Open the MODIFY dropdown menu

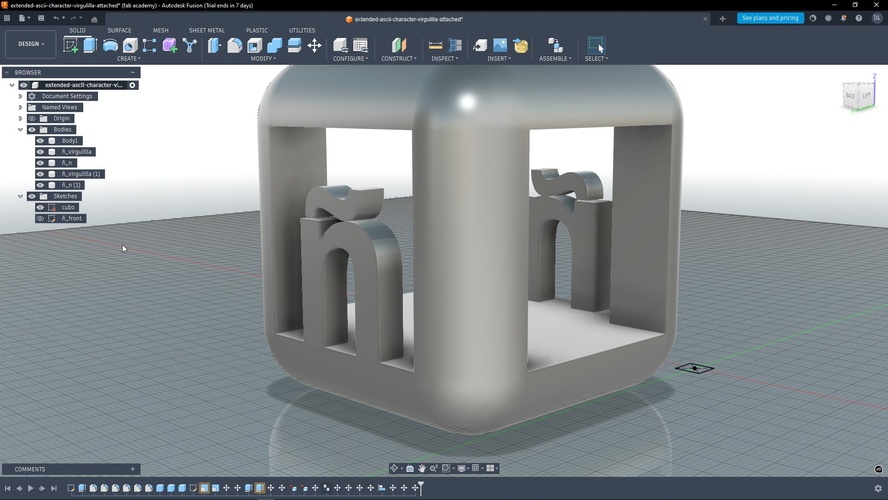coord(263,58)
